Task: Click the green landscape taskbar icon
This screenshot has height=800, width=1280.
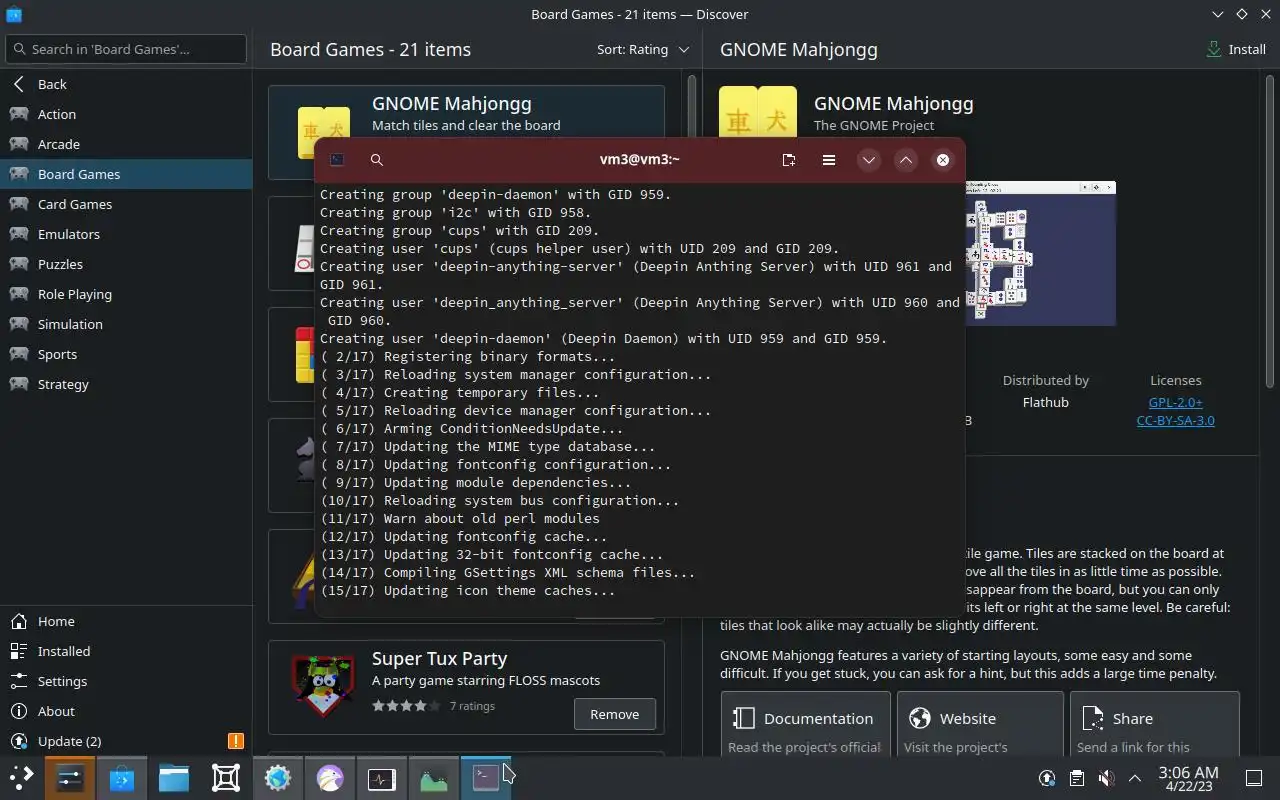Action: [434, 777]
